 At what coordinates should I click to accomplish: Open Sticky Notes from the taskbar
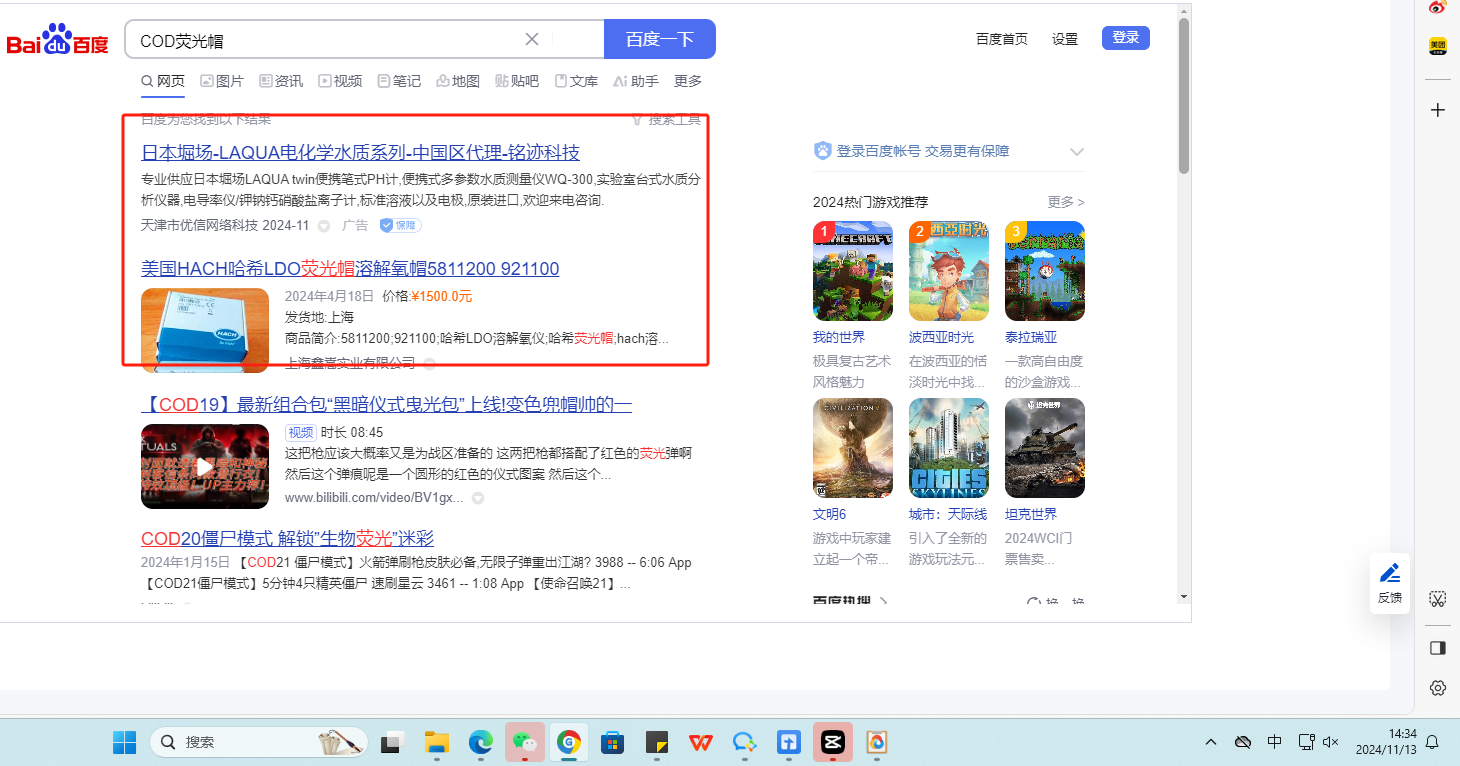tap(657, 742)
